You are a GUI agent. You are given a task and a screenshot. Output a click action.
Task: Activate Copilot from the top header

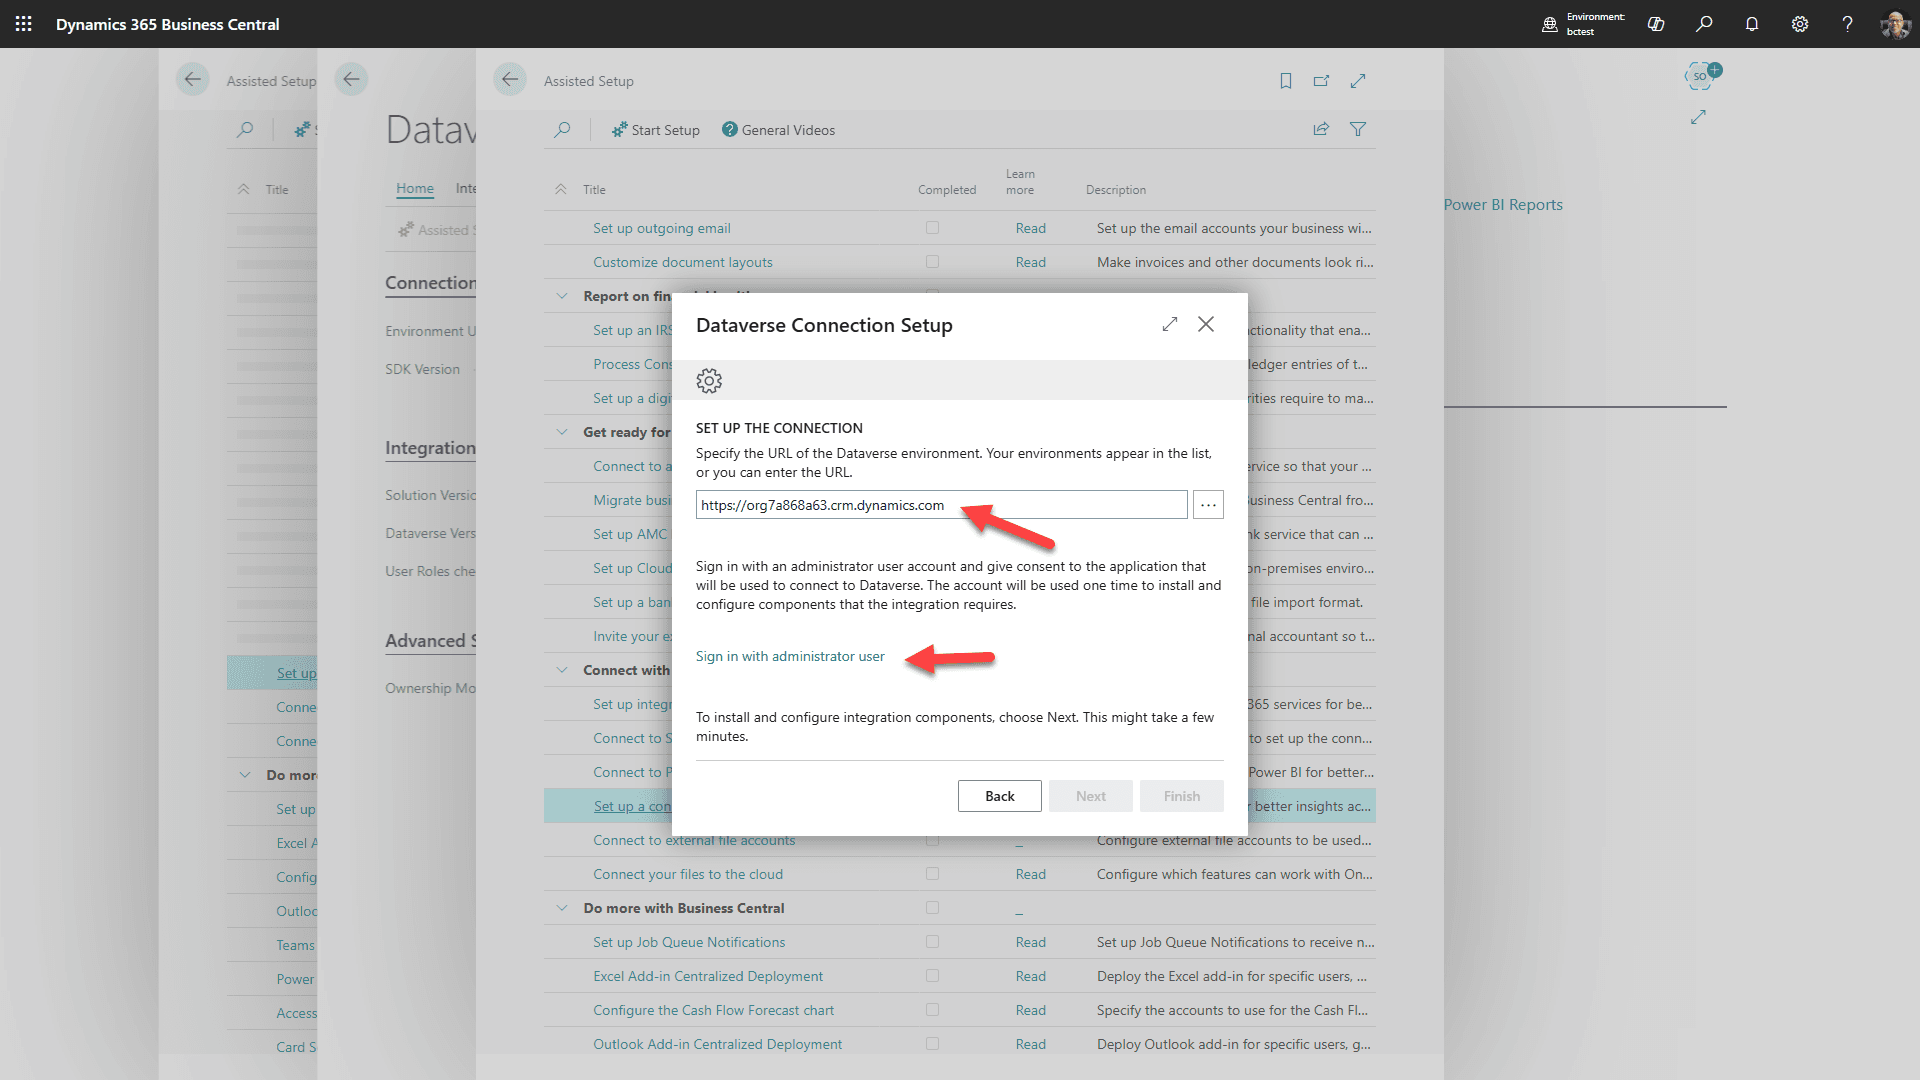1655,24
